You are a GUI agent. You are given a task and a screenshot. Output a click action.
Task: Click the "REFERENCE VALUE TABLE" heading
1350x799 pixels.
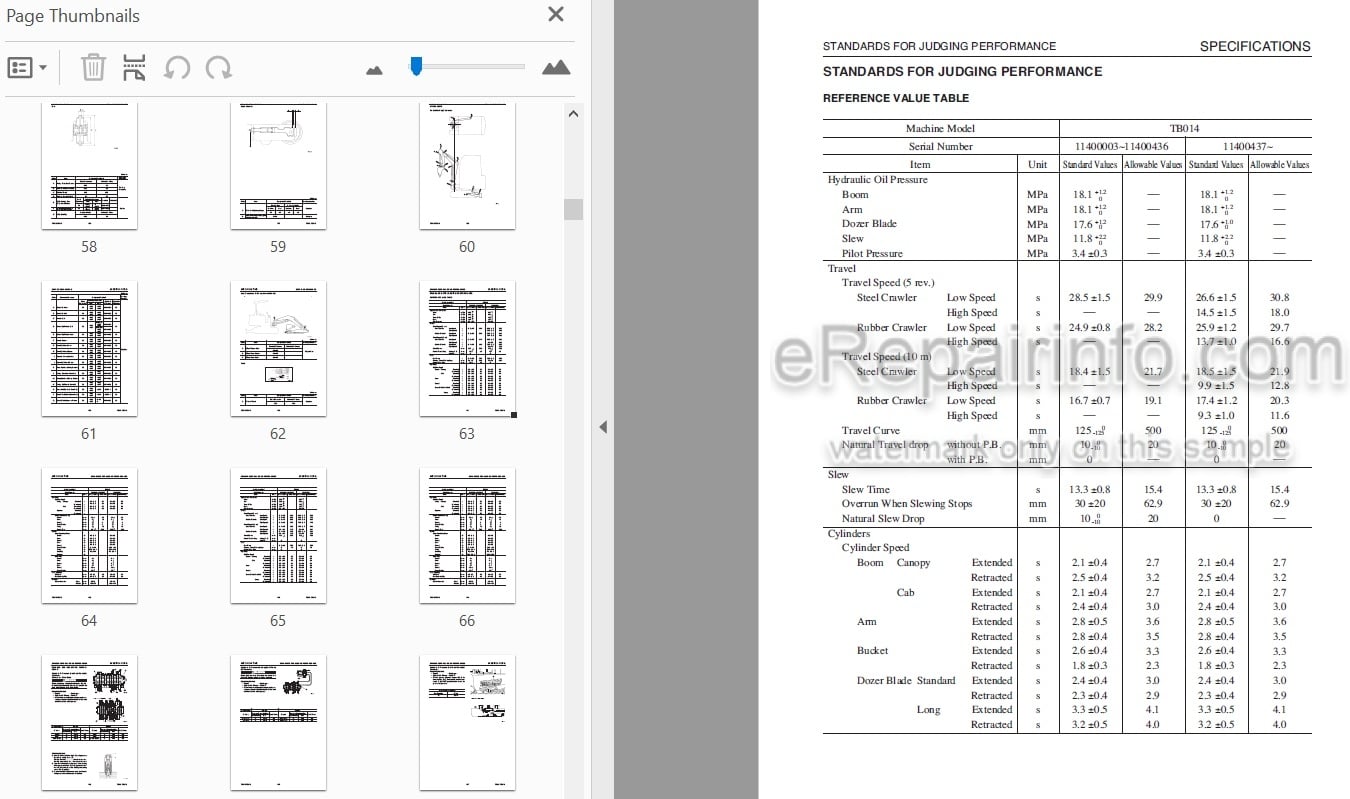click(x=896, y=98)
